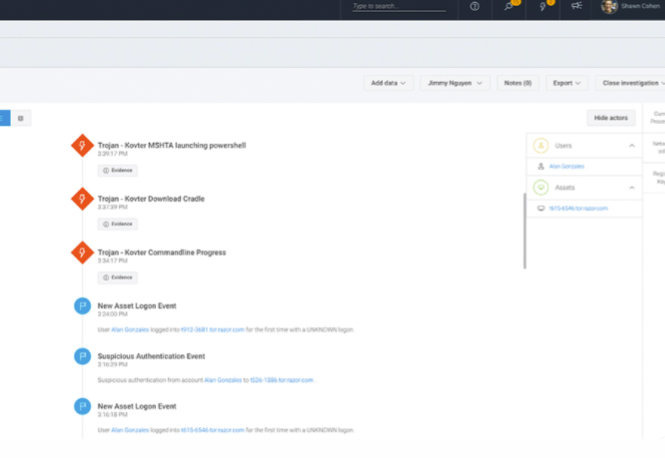Open the Jimmy Nguyen assignee dropdown
This screenshot has height=458, width=665.
(454, 83)
